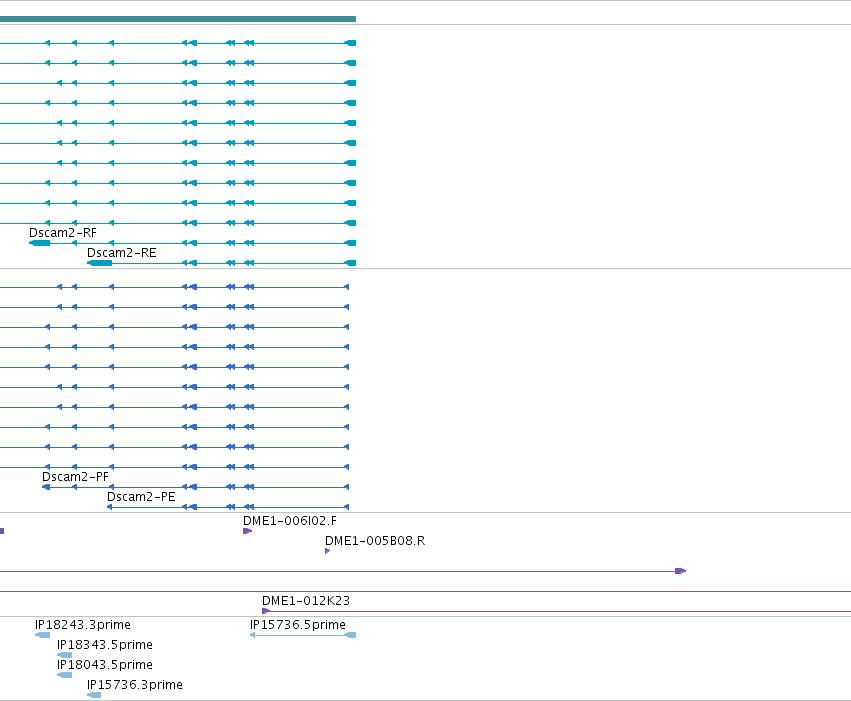Click the IP15736.3prime label
The width and height of the screenshot is (851, 701).
pos(135,685)
